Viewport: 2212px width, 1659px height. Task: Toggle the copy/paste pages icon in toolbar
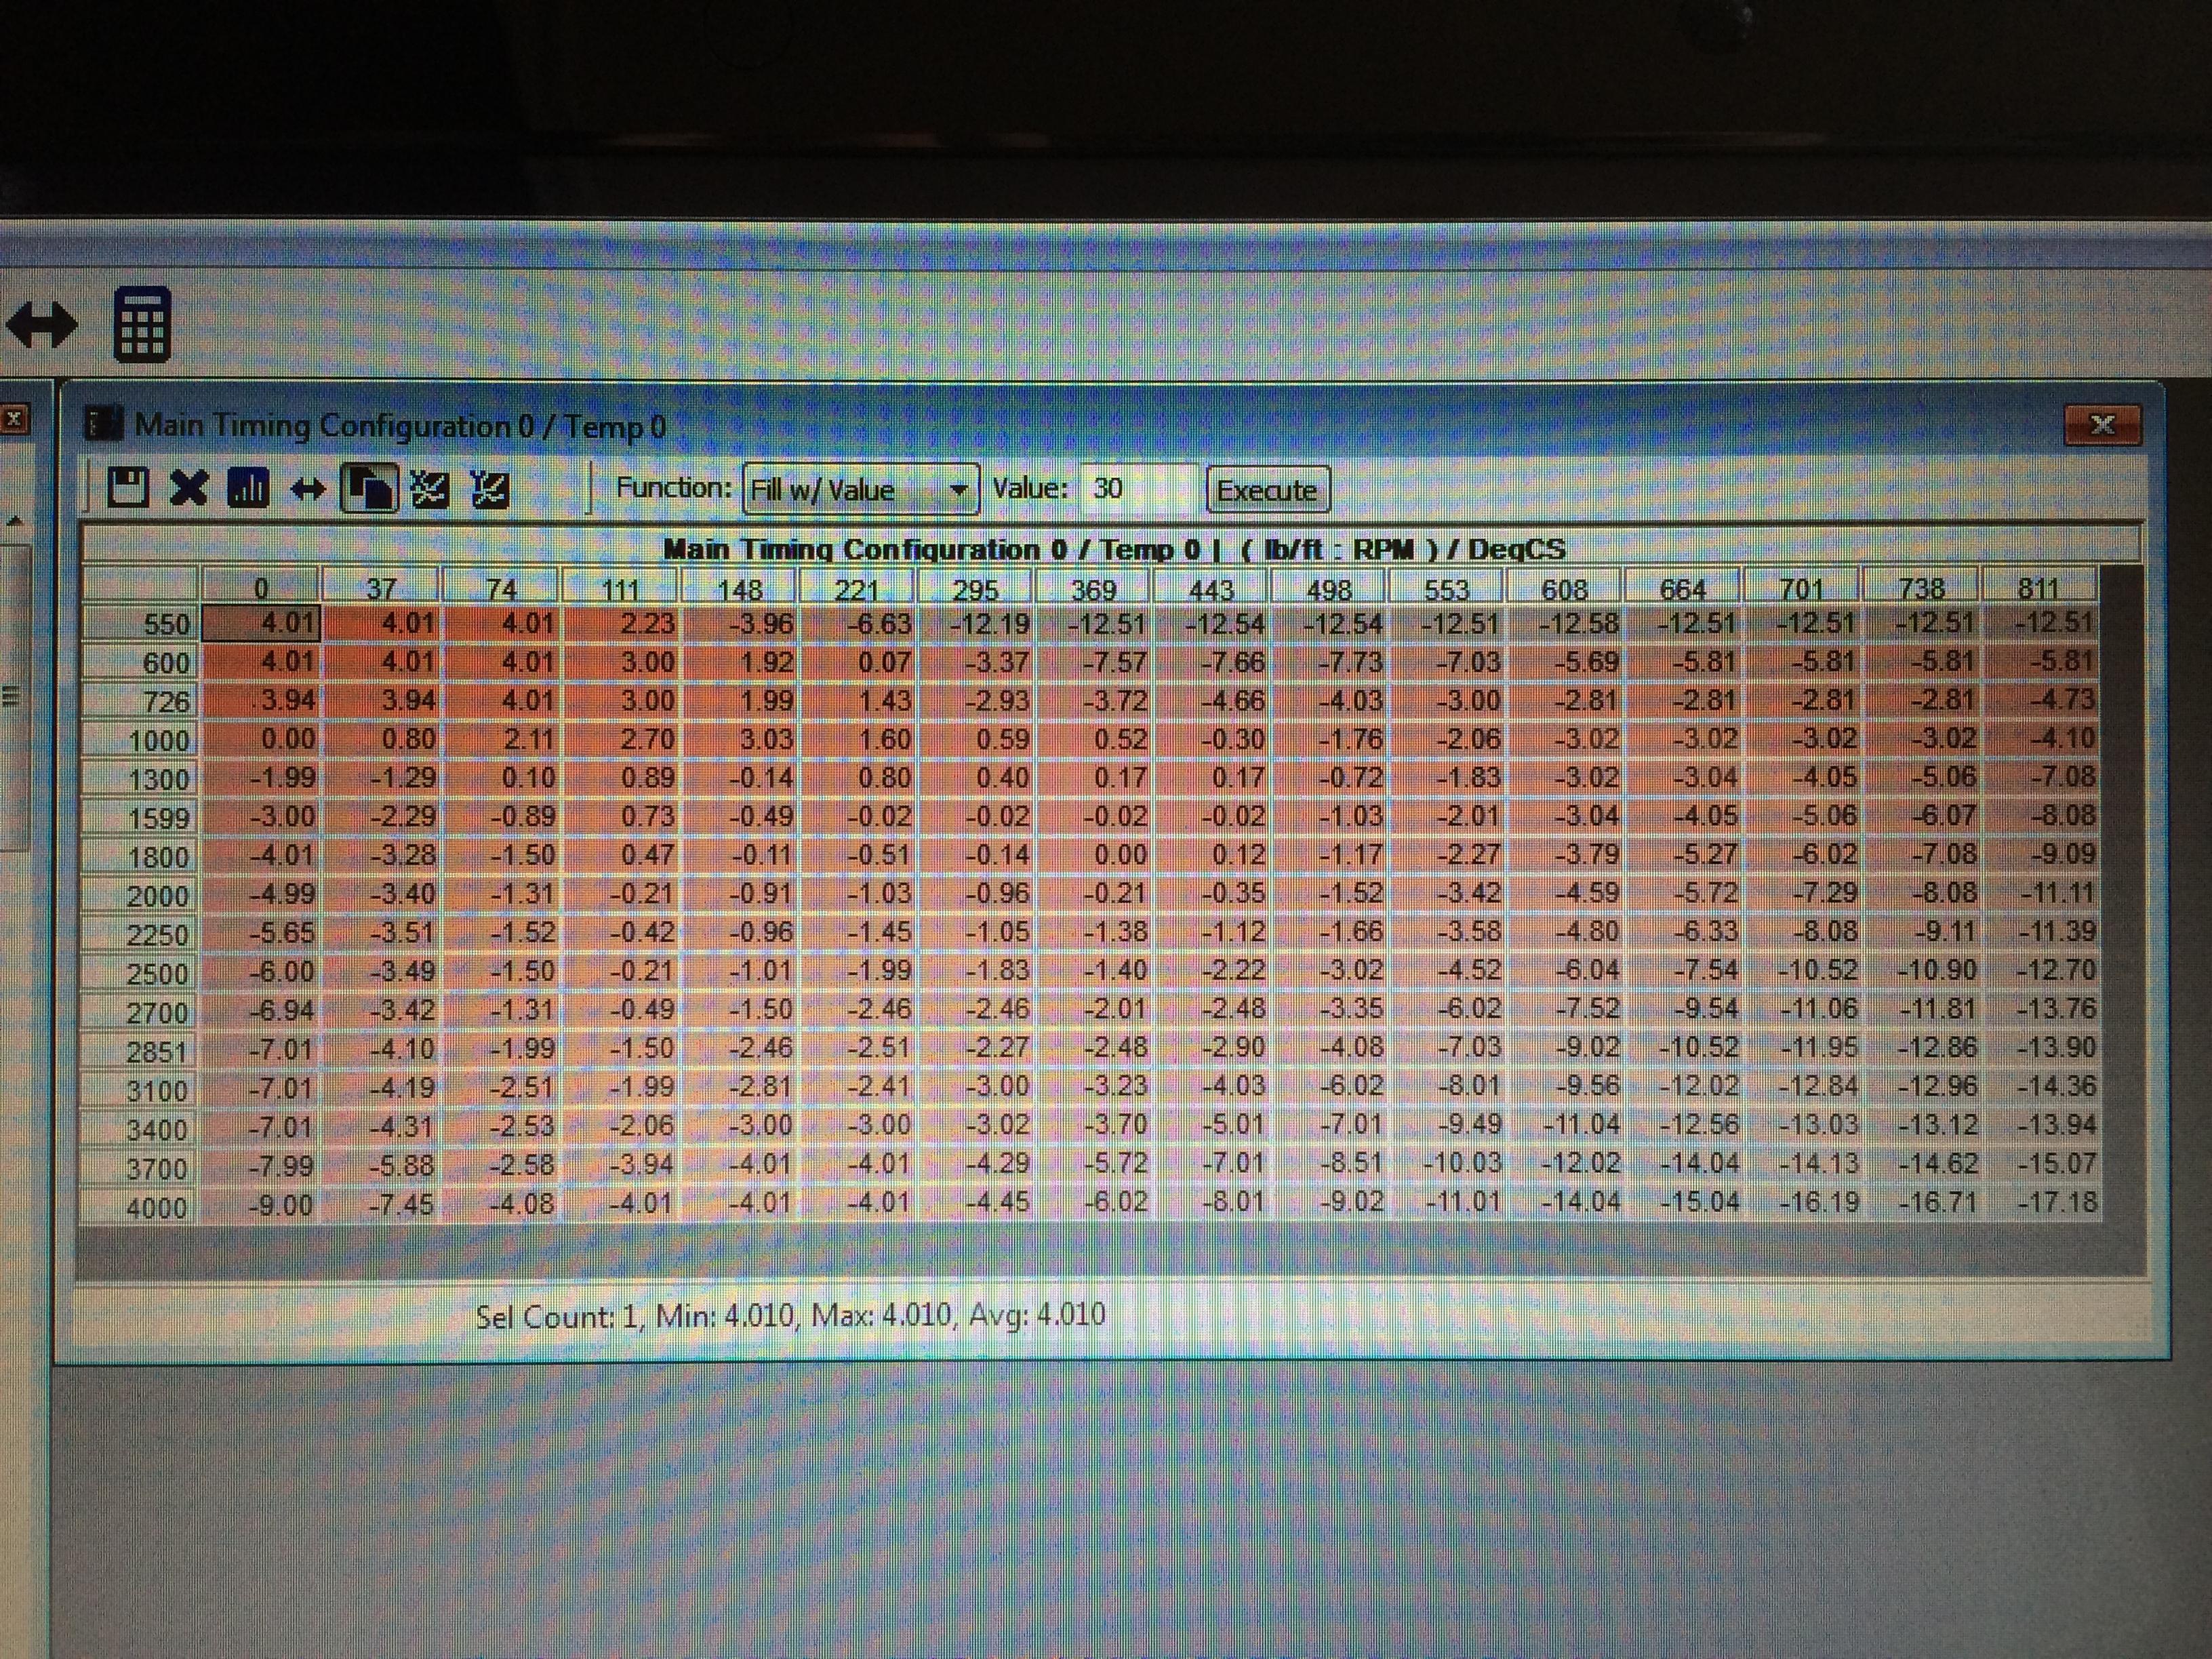[369, 489]
